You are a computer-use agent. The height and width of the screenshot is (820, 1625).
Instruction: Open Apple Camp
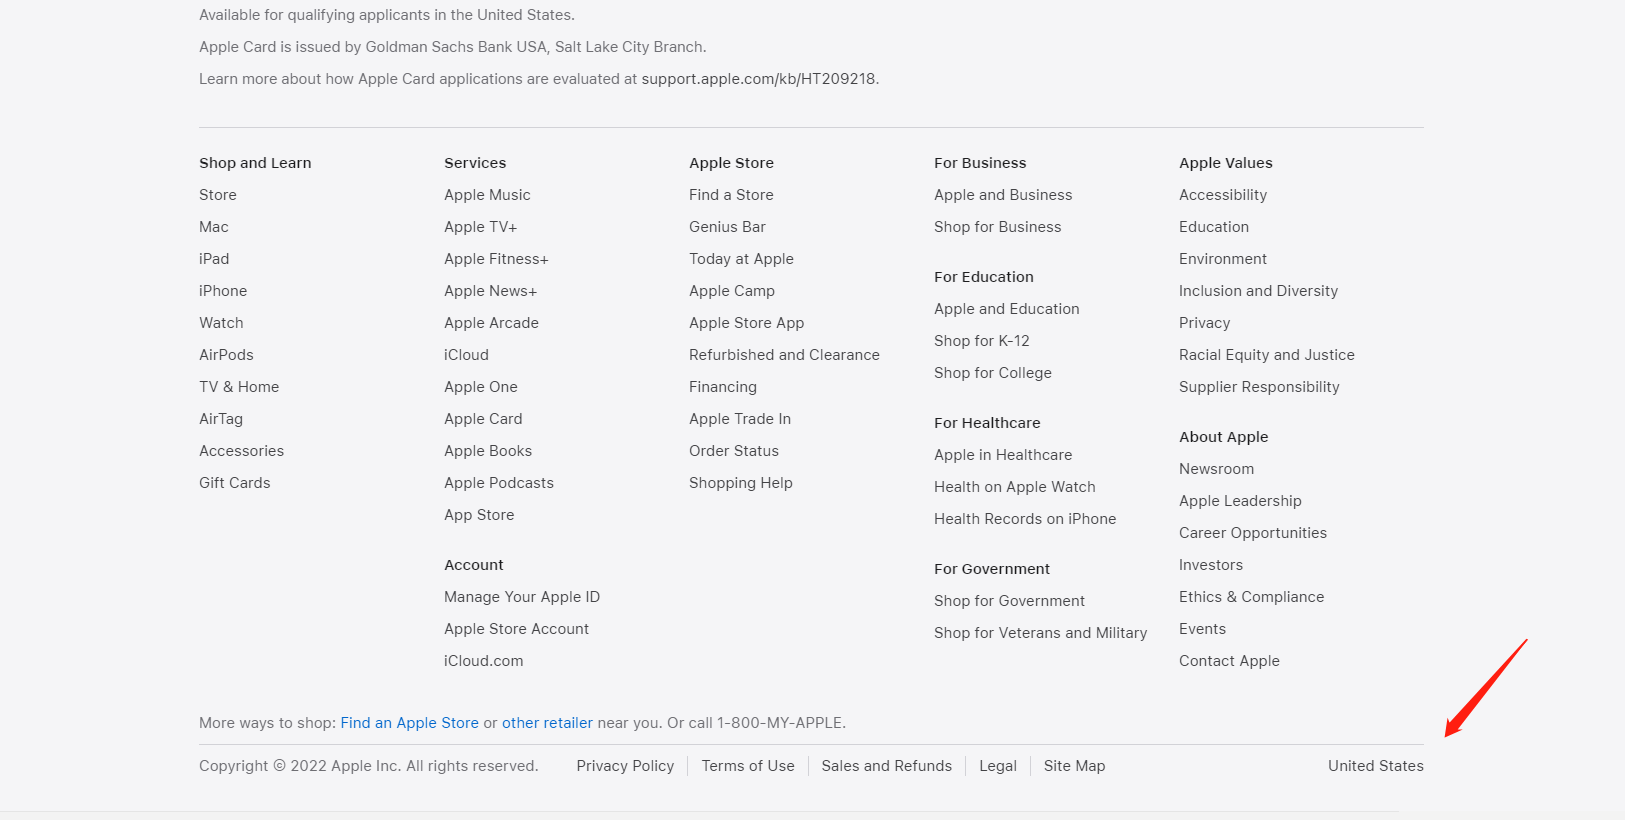coord(732,291)
